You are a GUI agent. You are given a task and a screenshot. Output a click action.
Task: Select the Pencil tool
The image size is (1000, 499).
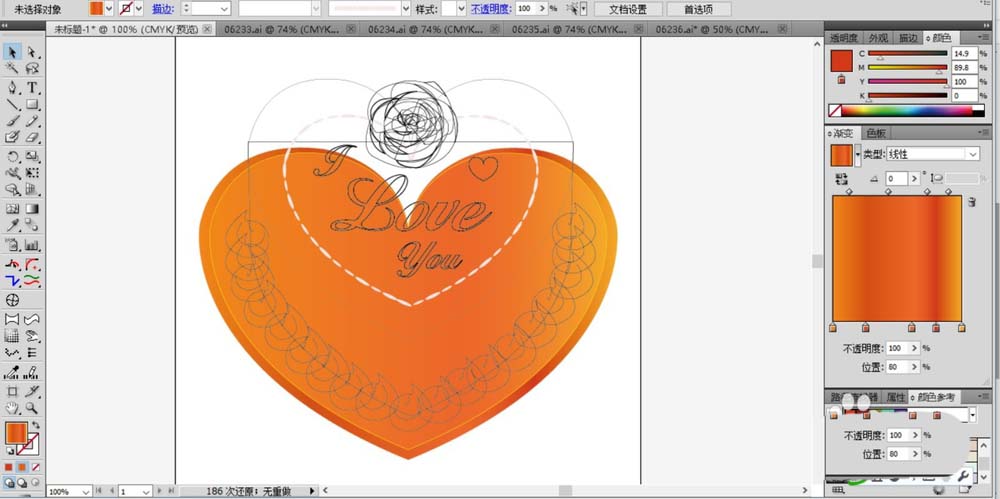click(x=32, y=121)
